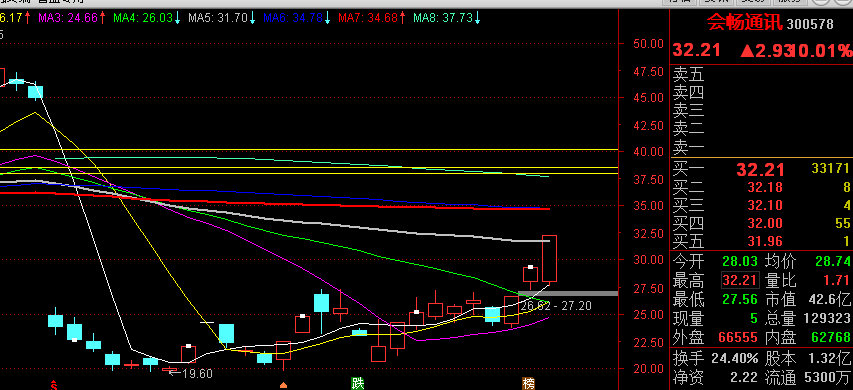Select the MA5: 31.70 indicator label
Image resolution: width=853 pixels, height=390 pixels.
click(218, 18)
